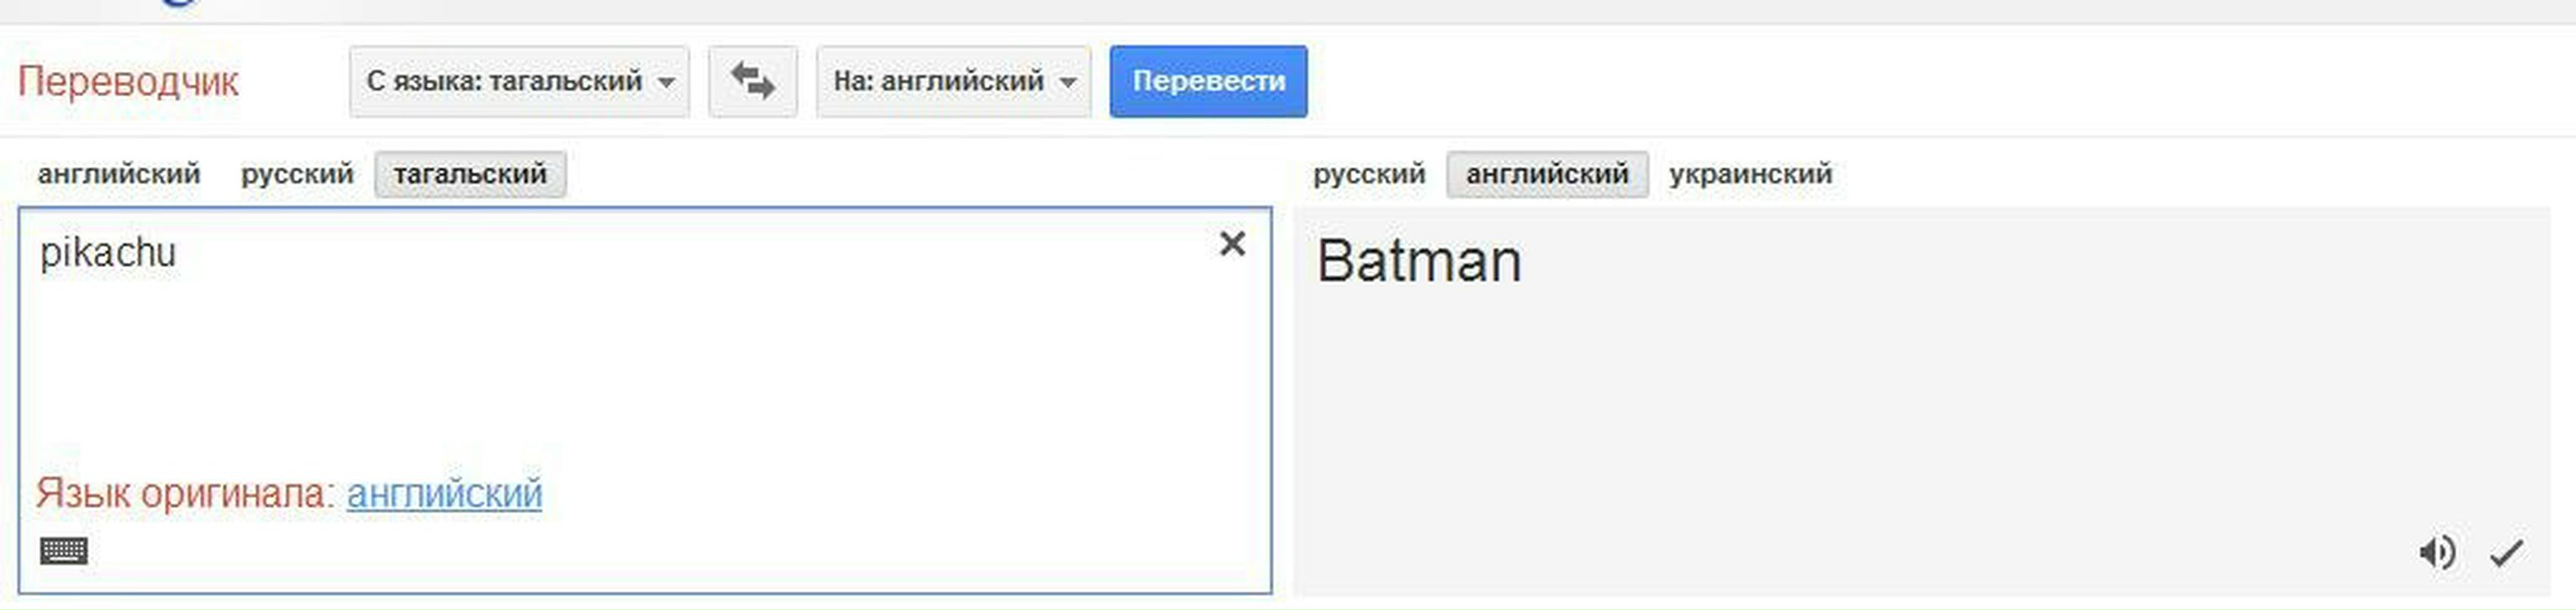Image resolution: width=2576 pixels, height=610 pixels.
Task: Swap the source and target languages
Action: tap(752, 81)
